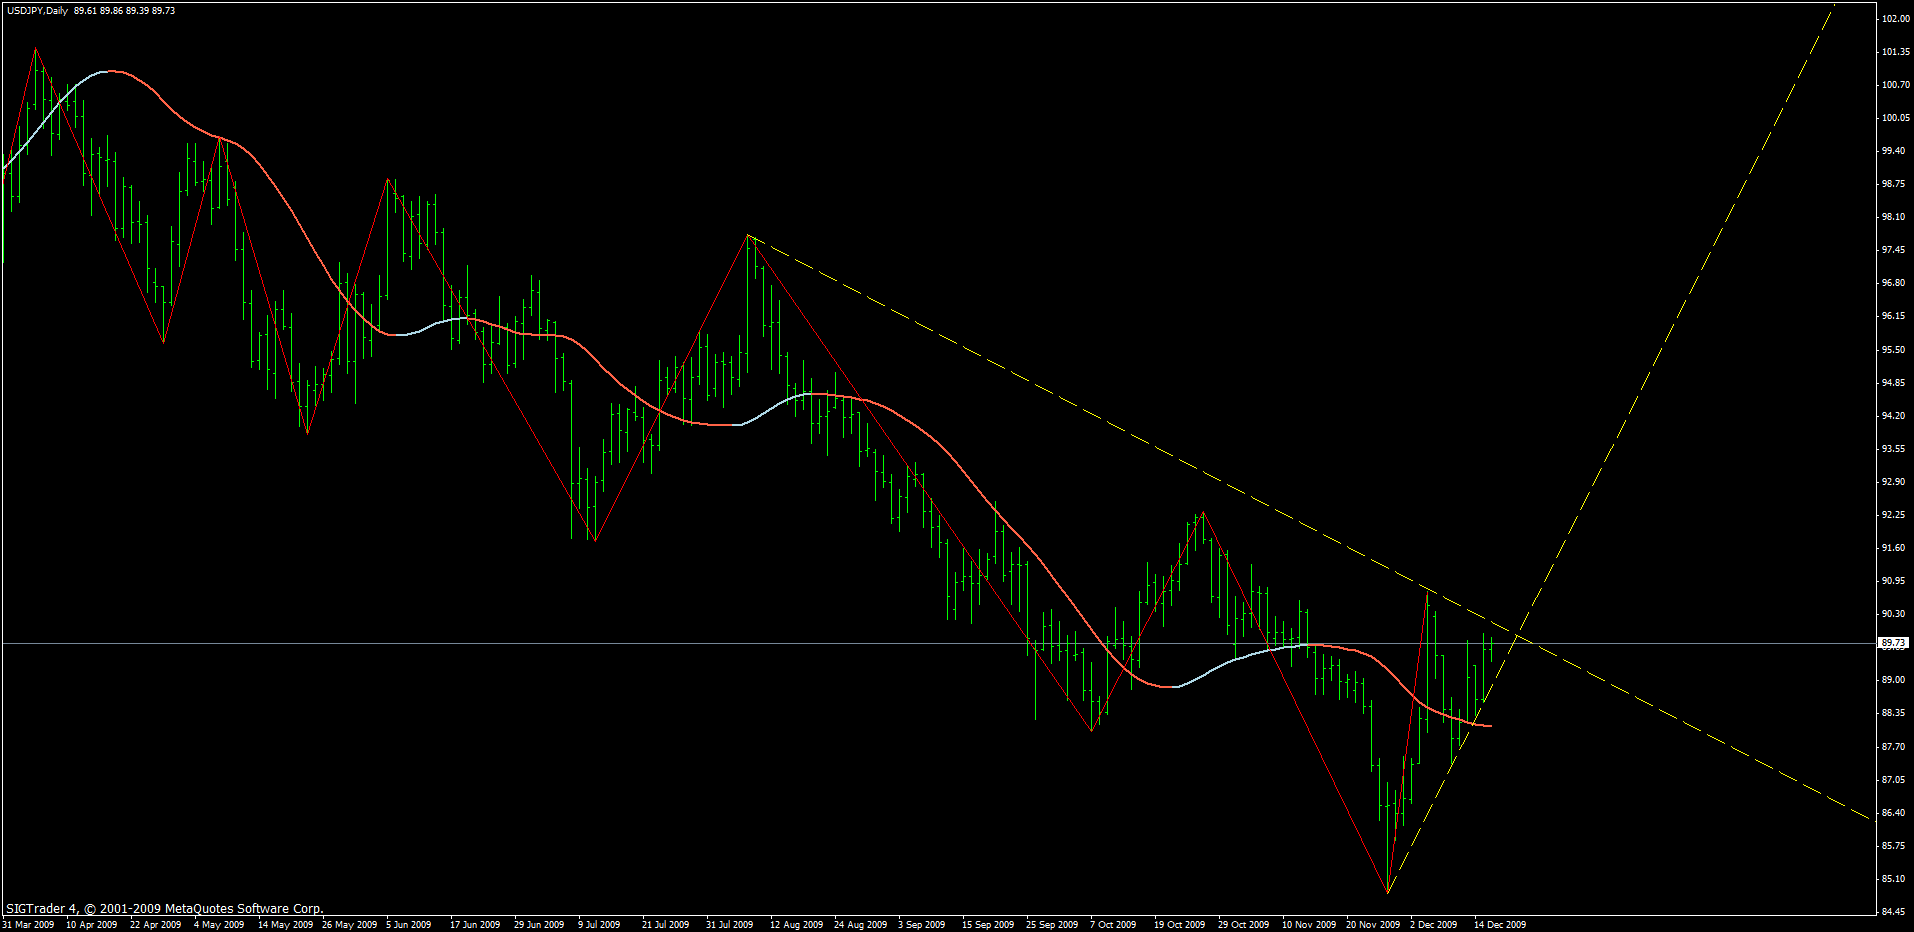
Task: Click the 100.05 label on price axis
Action: (x=1895, y=117)
